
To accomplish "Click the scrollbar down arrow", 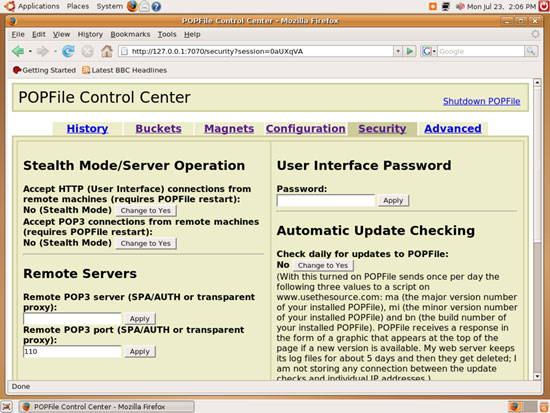I will (x=537, y=377).
